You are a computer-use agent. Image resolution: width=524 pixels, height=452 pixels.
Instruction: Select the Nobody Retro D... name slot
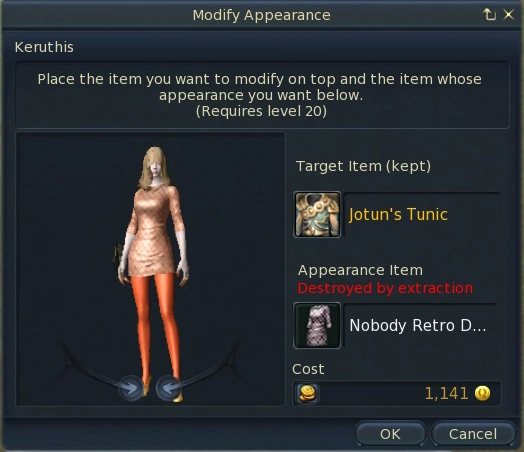[420, 325]
